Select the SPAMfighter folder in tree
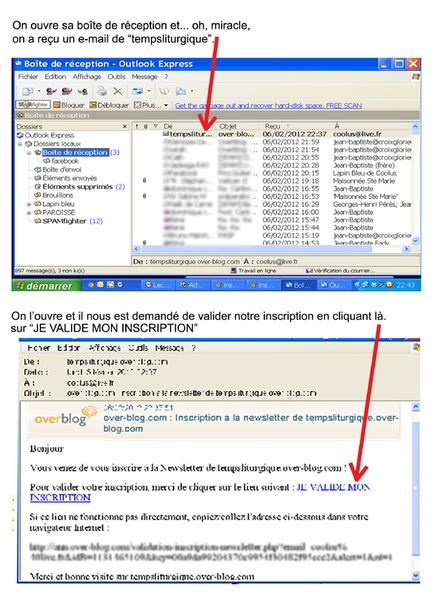 point(64,221)
